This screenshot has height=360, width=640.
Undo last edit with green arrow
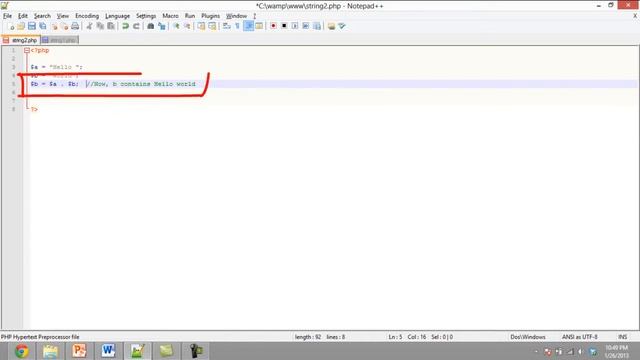pos(125,26)
